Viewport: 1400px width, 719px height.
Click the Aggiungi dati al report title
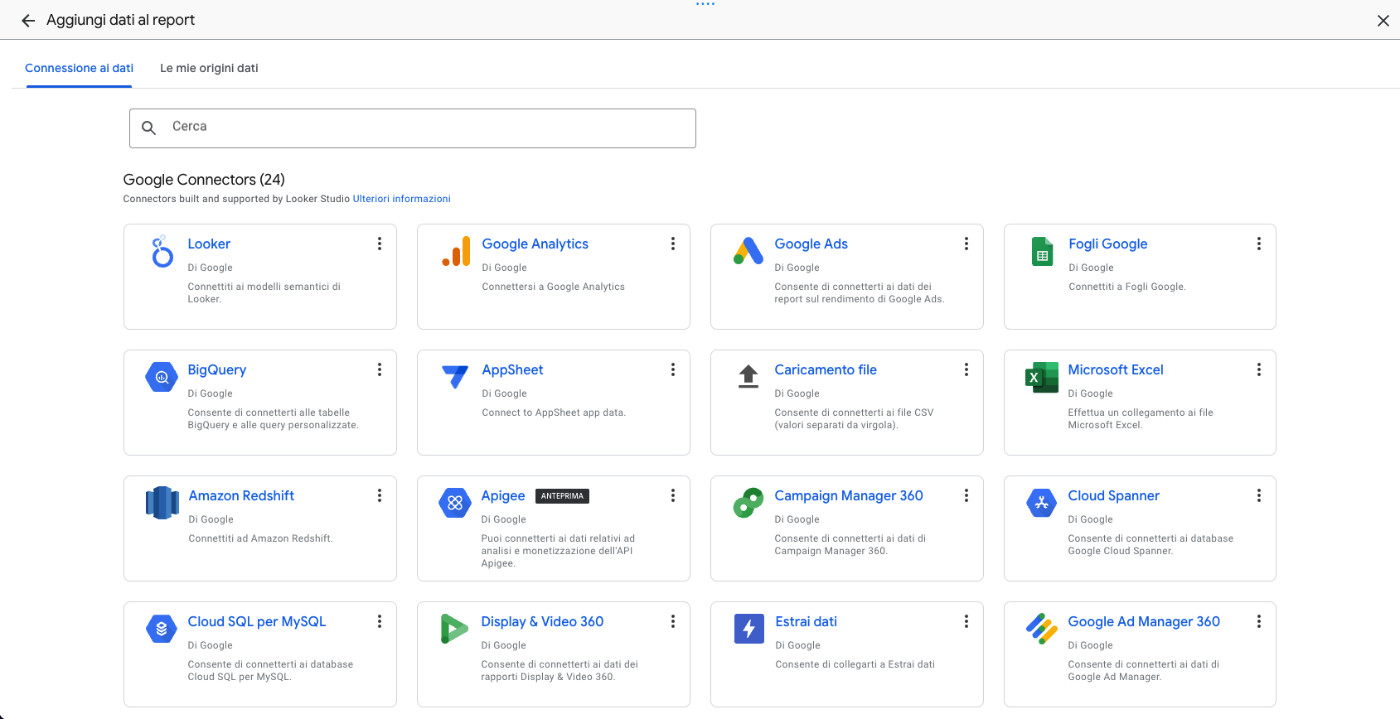coord(121,20)
